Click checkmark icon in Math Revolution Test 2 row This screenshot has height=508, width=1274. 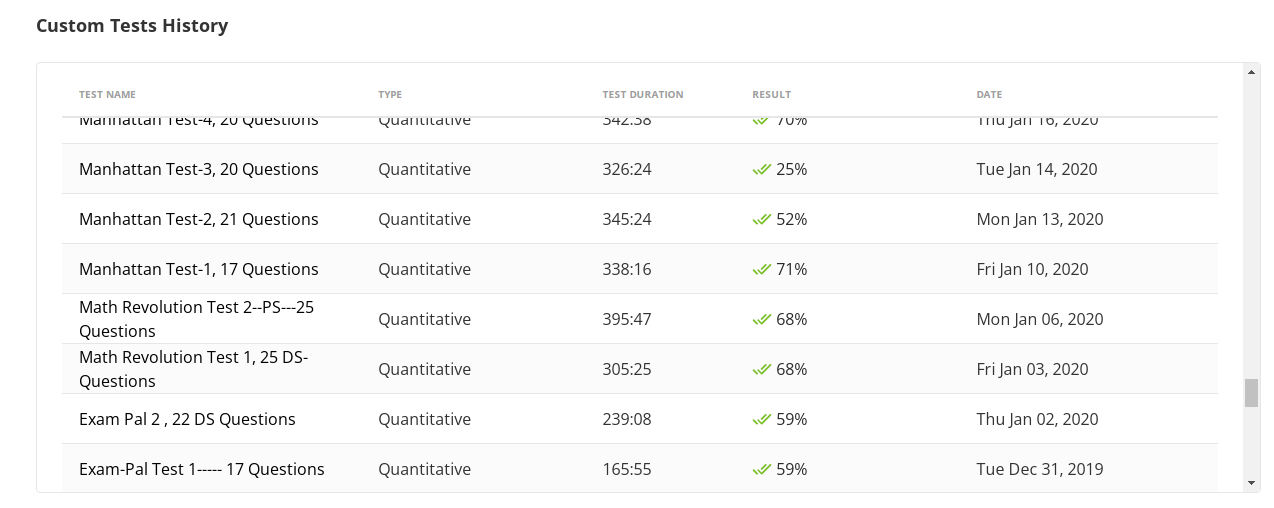tap(761, 320)
